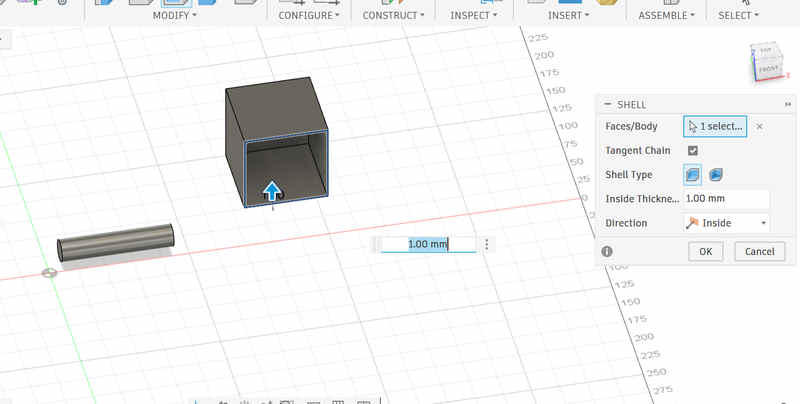
Task: Click the 'Direction' label text
Action: (626, 223)
